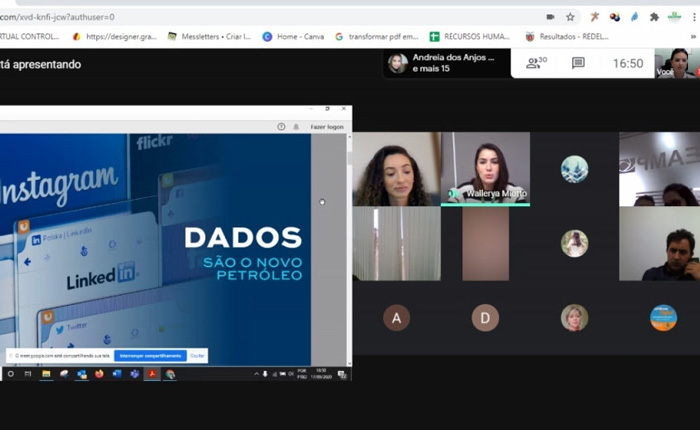Viewport: 700px width, 430px height.
Task: Open the meeting chat panel
Action: (578, 63)
